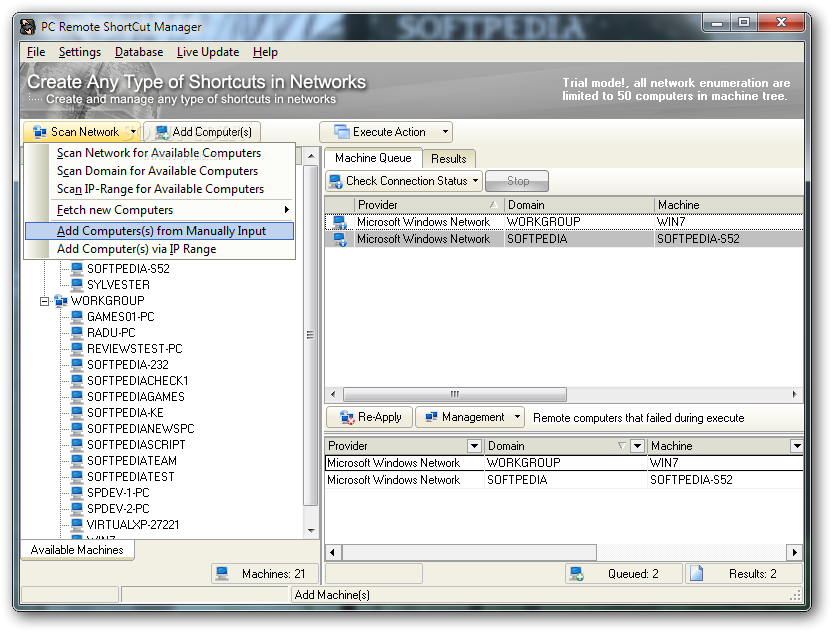Click the Execute Action icon
Screen dimensions: 832x632
[x=341, y=132]
